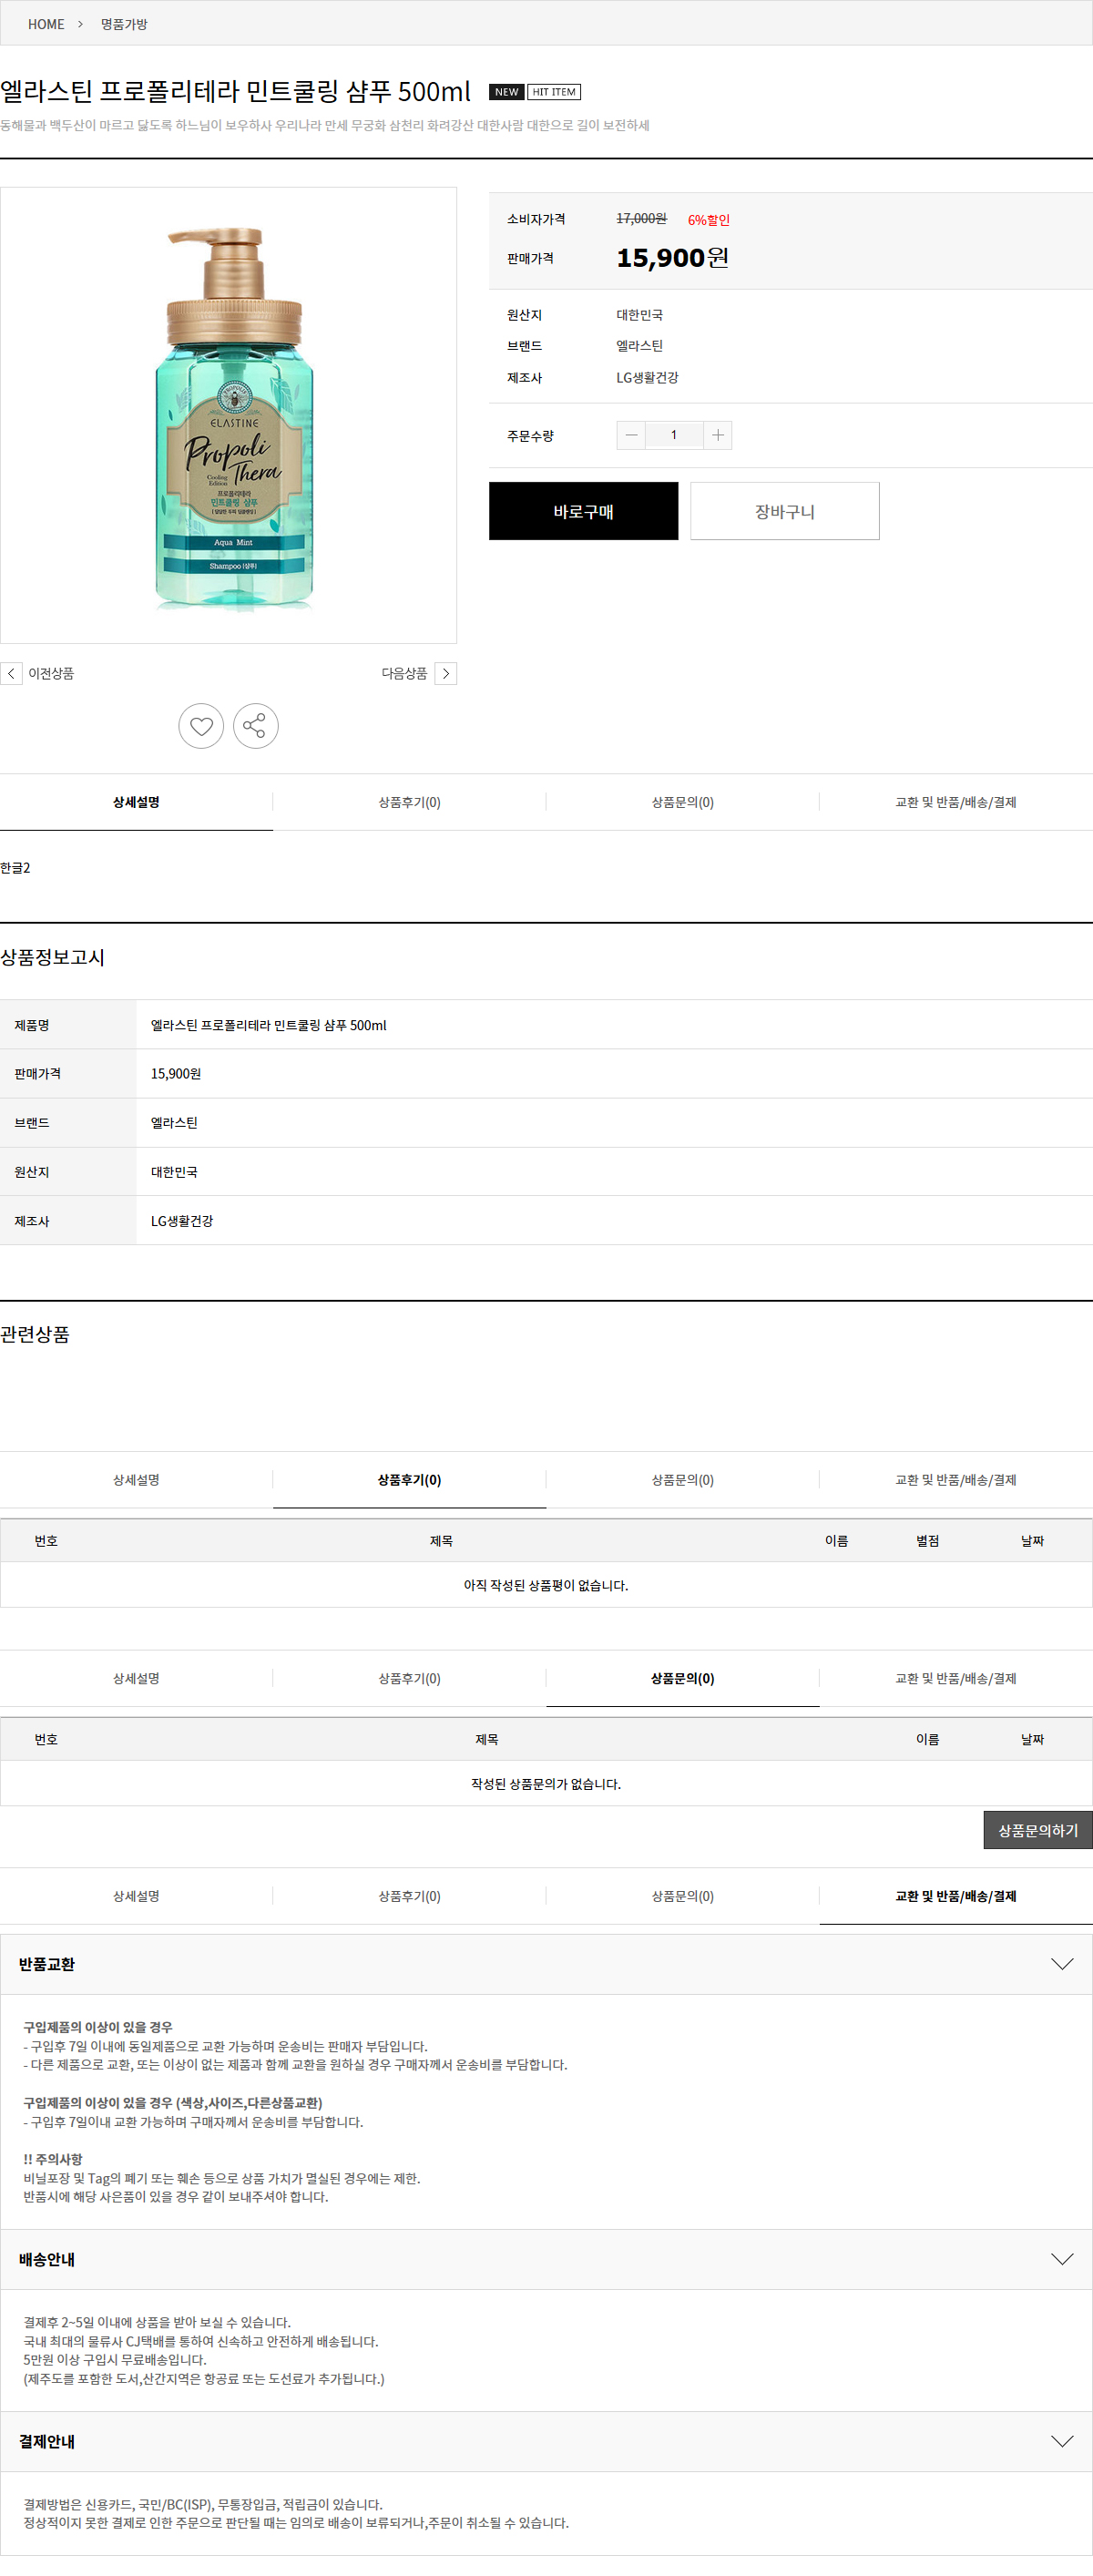This screenshot has width=1093, height=2576.
Task: Open the 명품가방 category breadcrumb
Action: coord(124,24)
